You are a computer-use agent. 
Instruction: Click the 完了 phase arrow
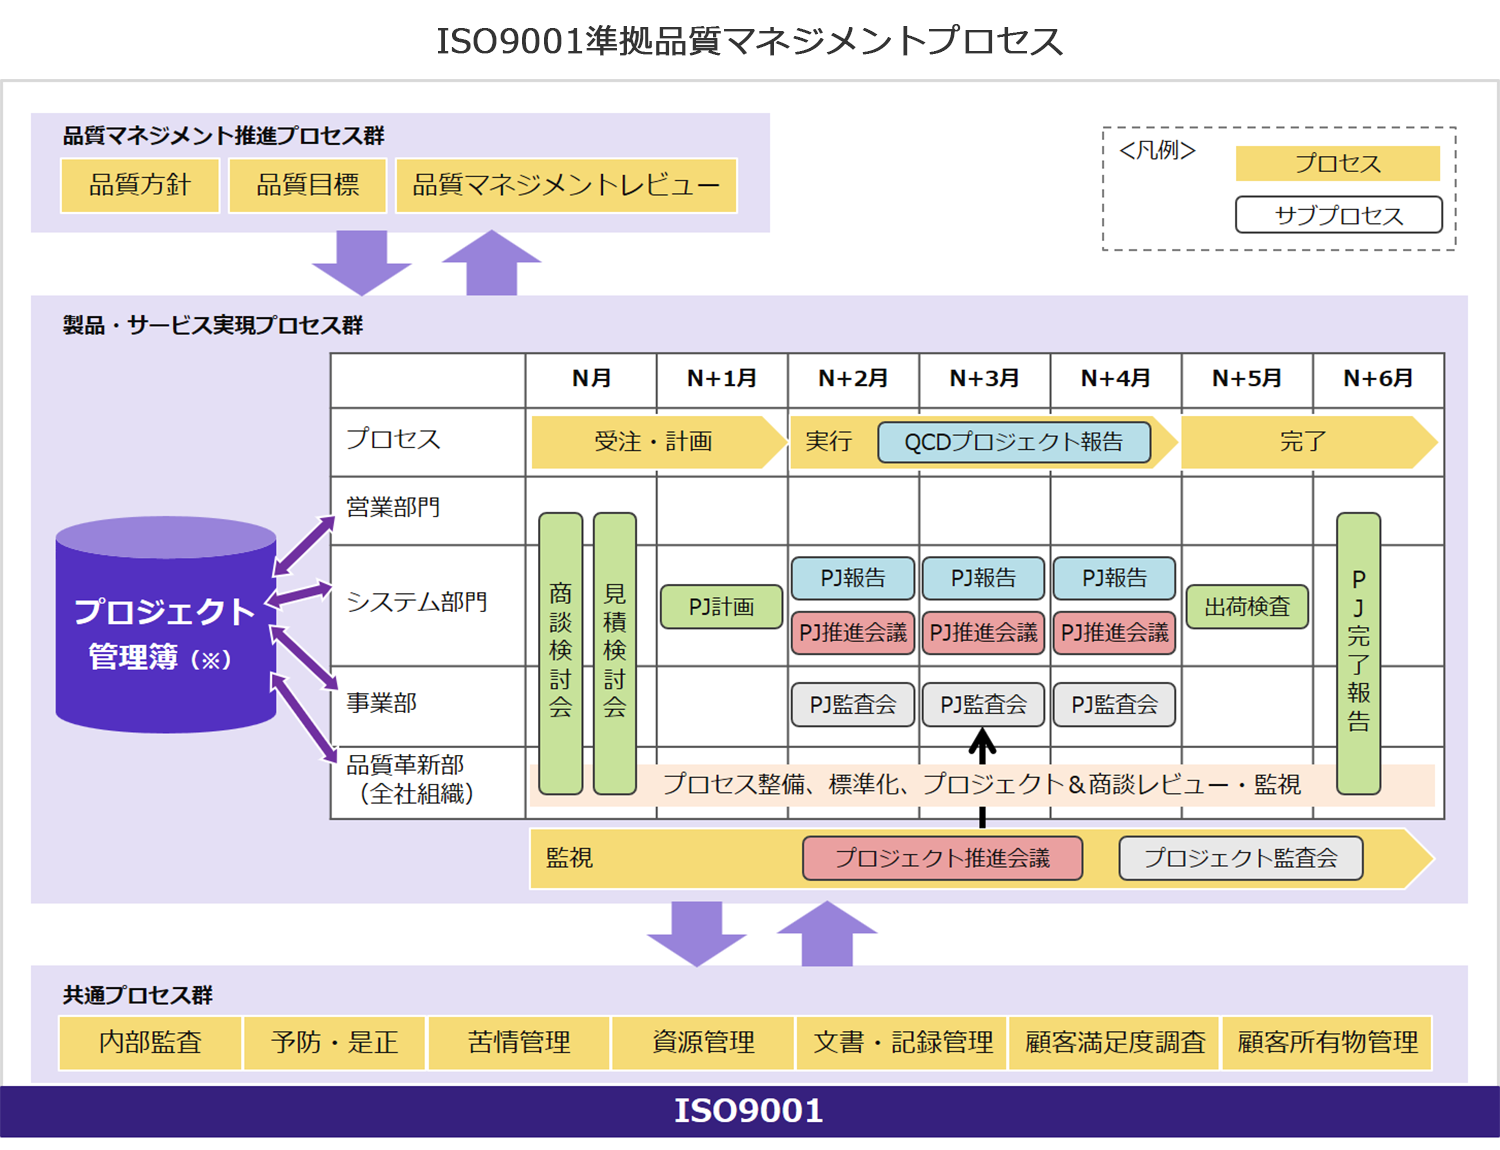[x=1308, y=442]
